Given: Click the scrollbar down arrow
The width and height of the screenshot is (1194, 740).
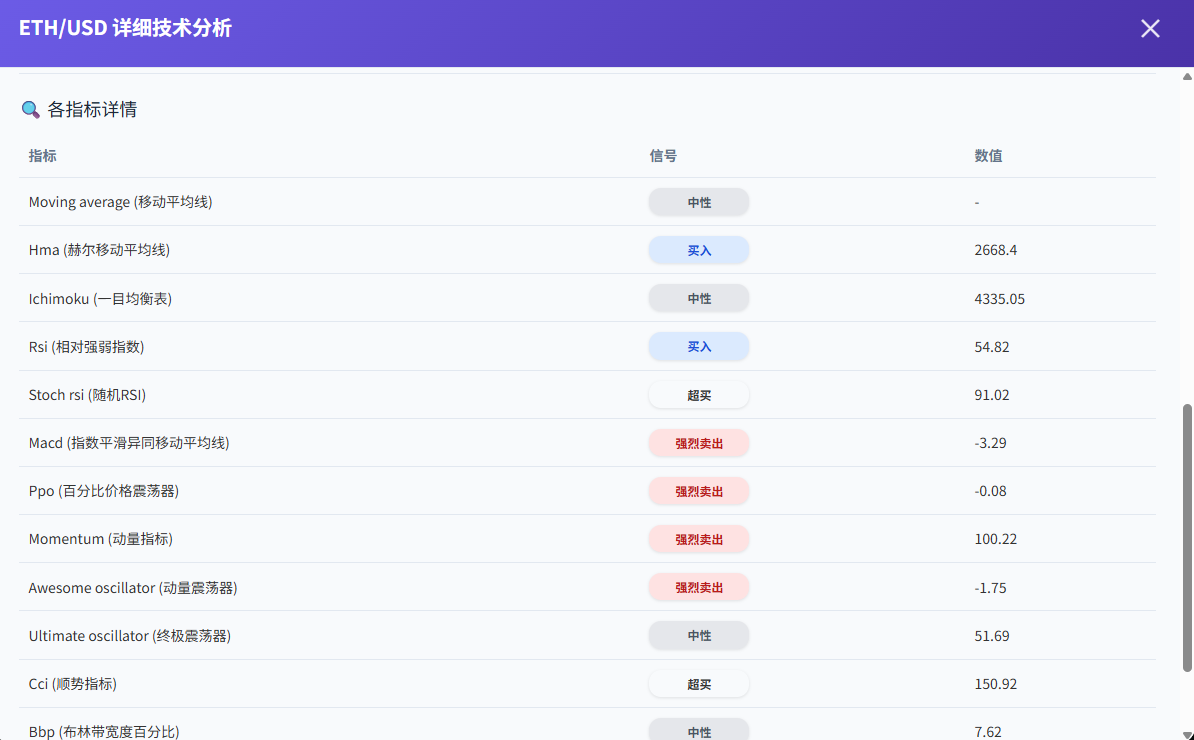Looking at the screenshot, I should (x=1187, y=733).
